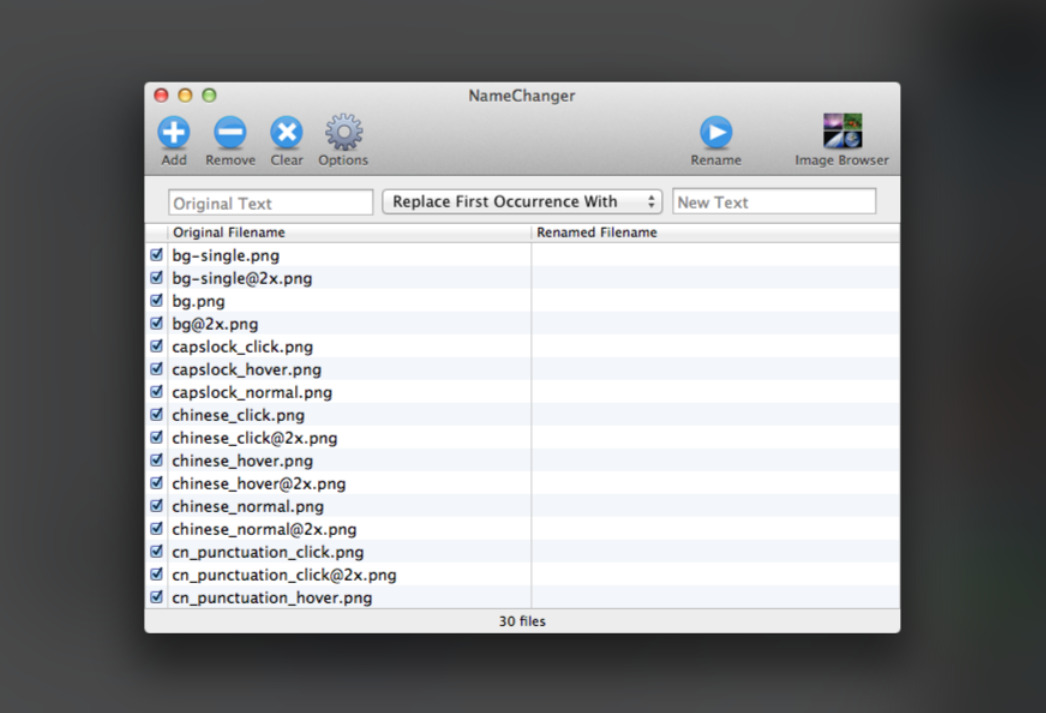Image resolution: width=1046 pixels, height=713 pixels.
Task: Minimize NameChanger with the yellow button
Action: coord(185,95)
